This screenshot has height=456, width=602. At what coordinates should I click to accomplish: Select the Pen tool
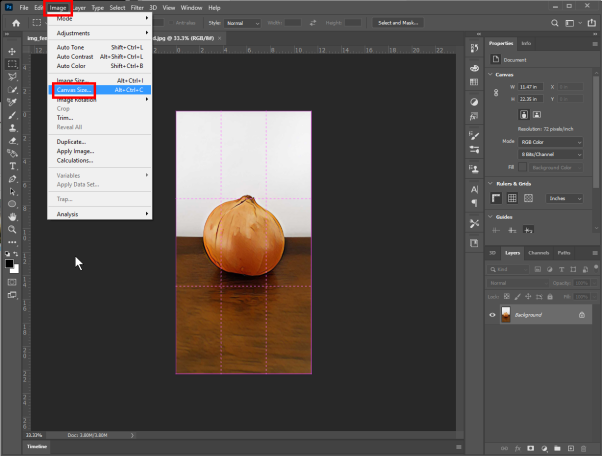pos(12,179)
